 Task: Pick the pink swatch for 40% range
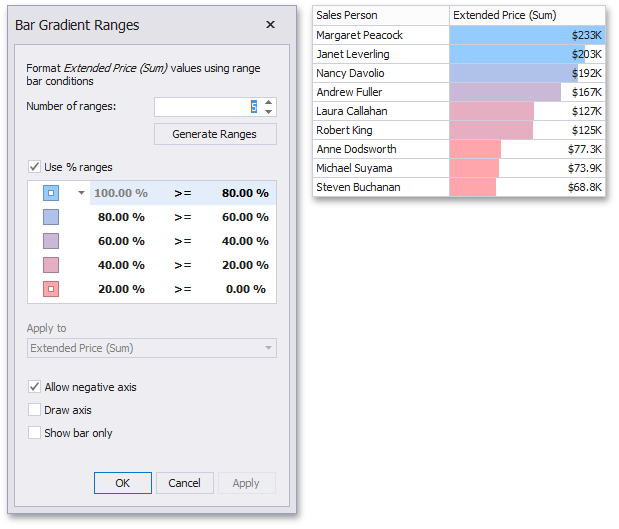(51, 265)
